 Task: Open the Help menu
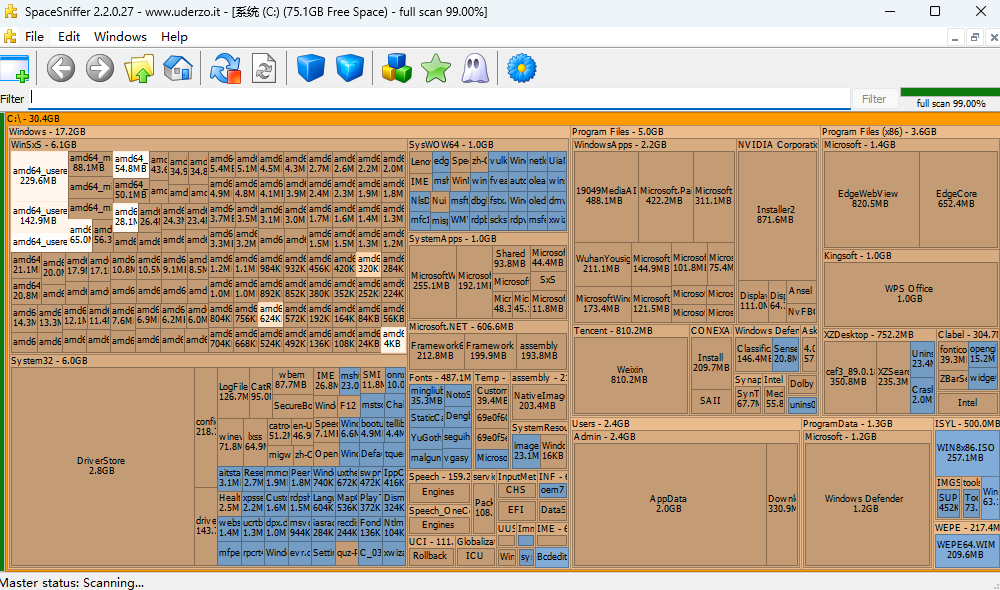click(x=174, y=36)
